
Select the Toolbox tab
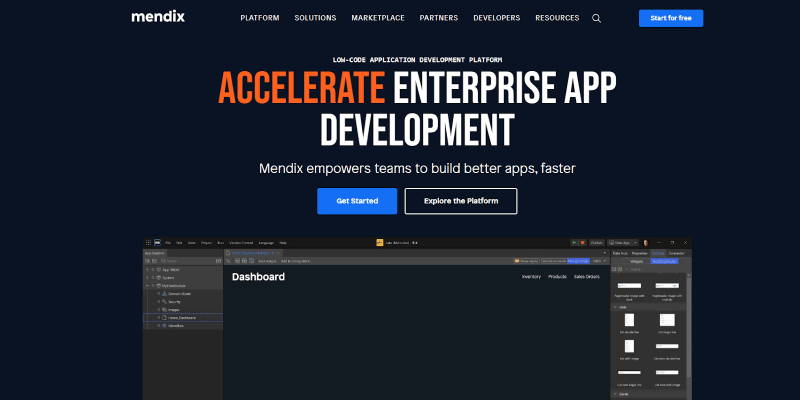(x=658, y=253)
